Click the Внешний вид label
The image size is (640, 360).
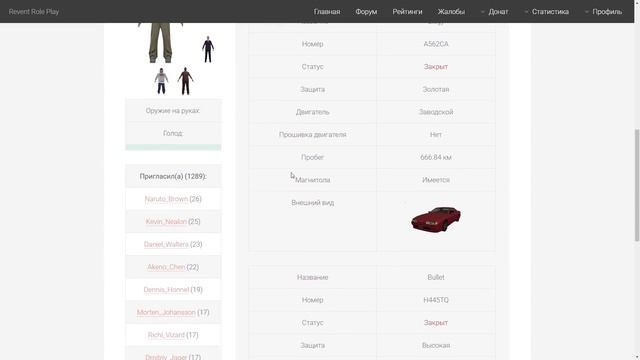(x=312, y=202)
